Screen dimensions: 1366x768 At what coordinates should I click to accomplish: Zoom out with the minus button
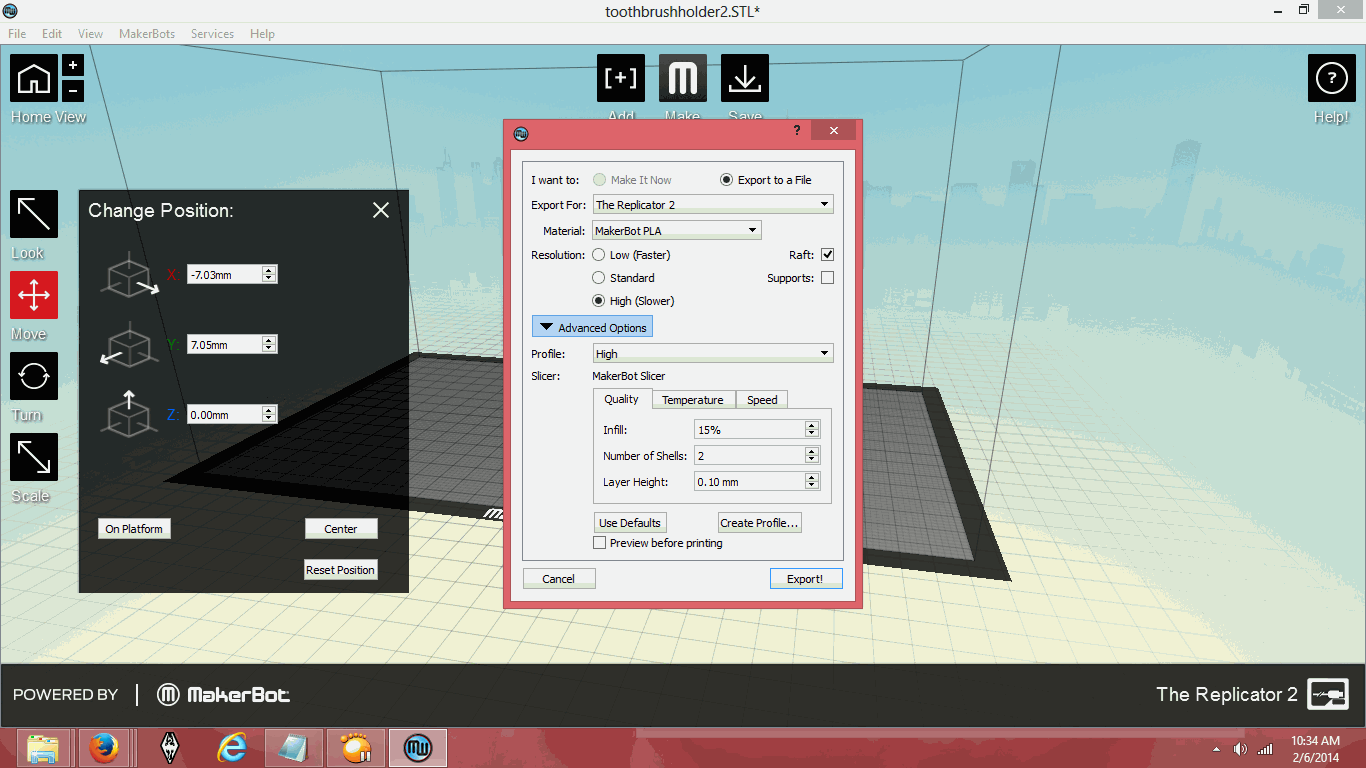coord(73,91)
